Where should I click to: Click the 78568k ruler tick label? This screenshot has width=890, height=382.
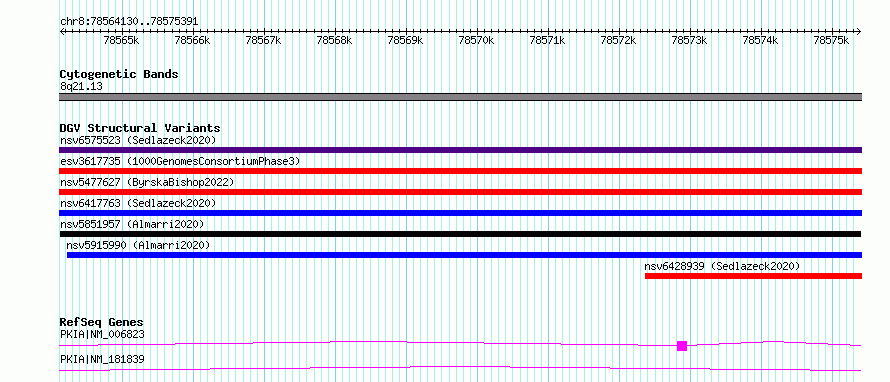pos(334,40)
